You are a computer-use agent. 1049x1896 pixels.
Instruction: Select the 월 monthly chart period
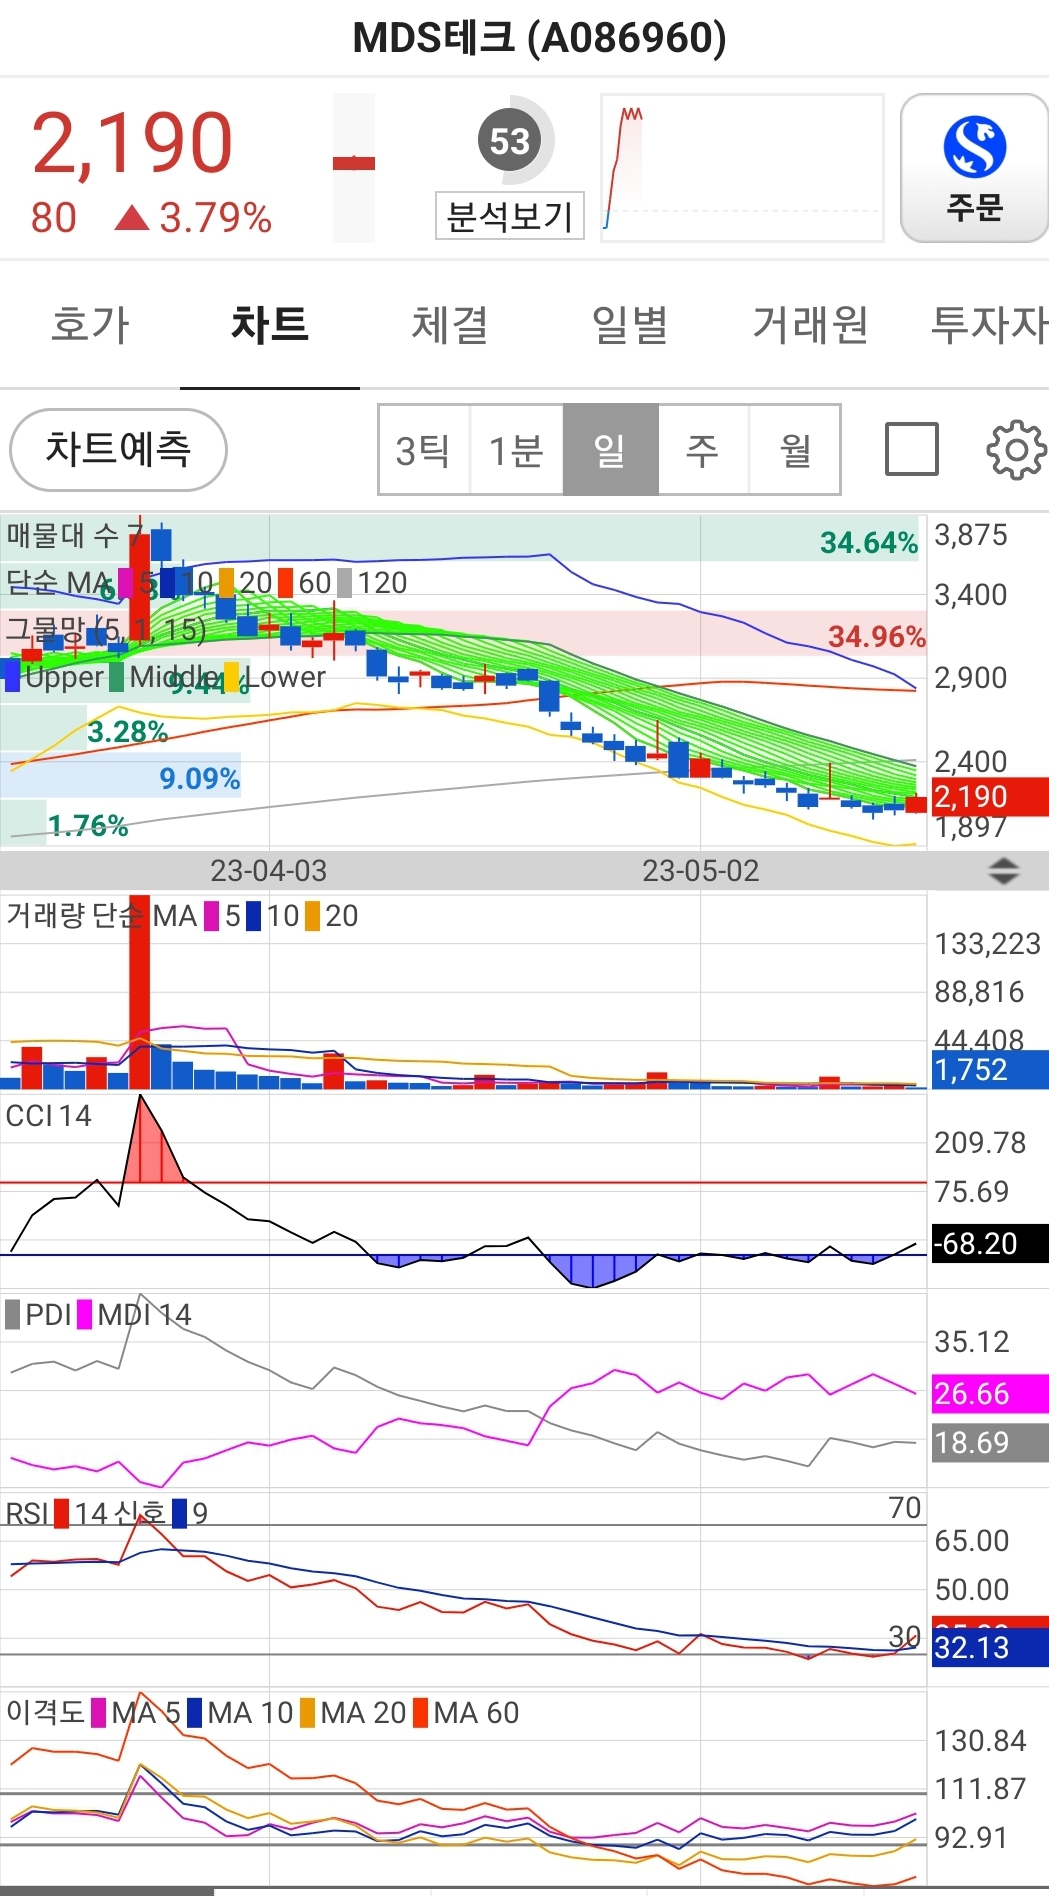pyautogui.click(x=795, y=450)
